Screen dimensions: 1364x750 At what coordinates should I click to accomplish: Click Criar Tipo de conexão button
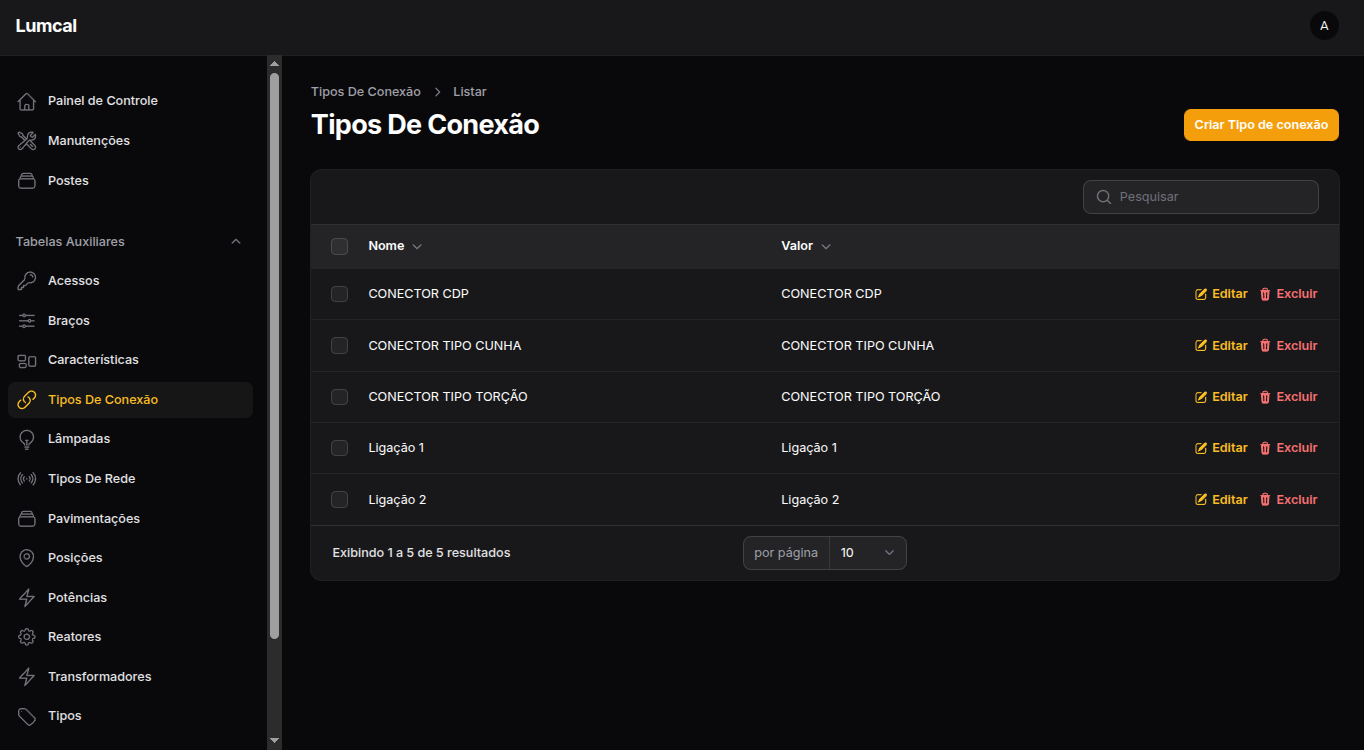[1260, 125]
